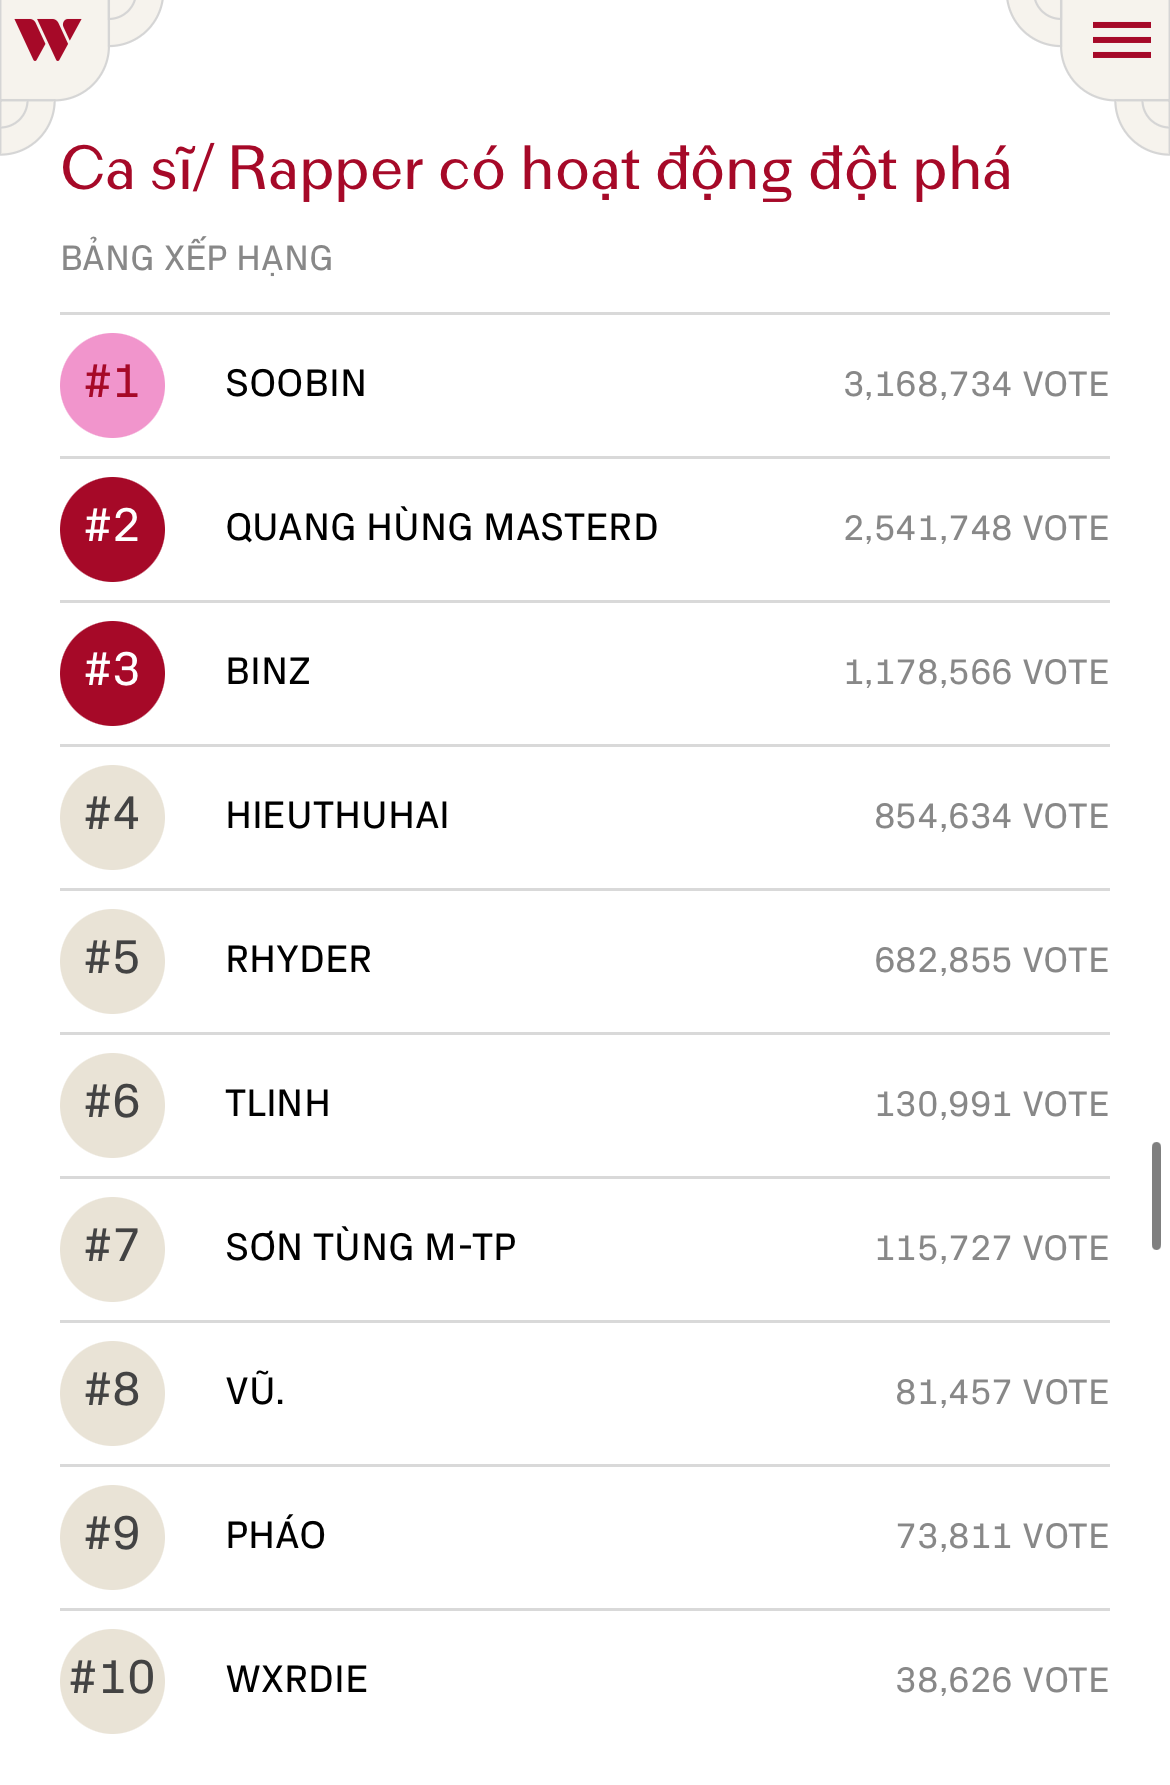The height and width of the screenshot is (1785, 1170).
Task: Click the red #2 rank badge
Action: coord(112,529)
